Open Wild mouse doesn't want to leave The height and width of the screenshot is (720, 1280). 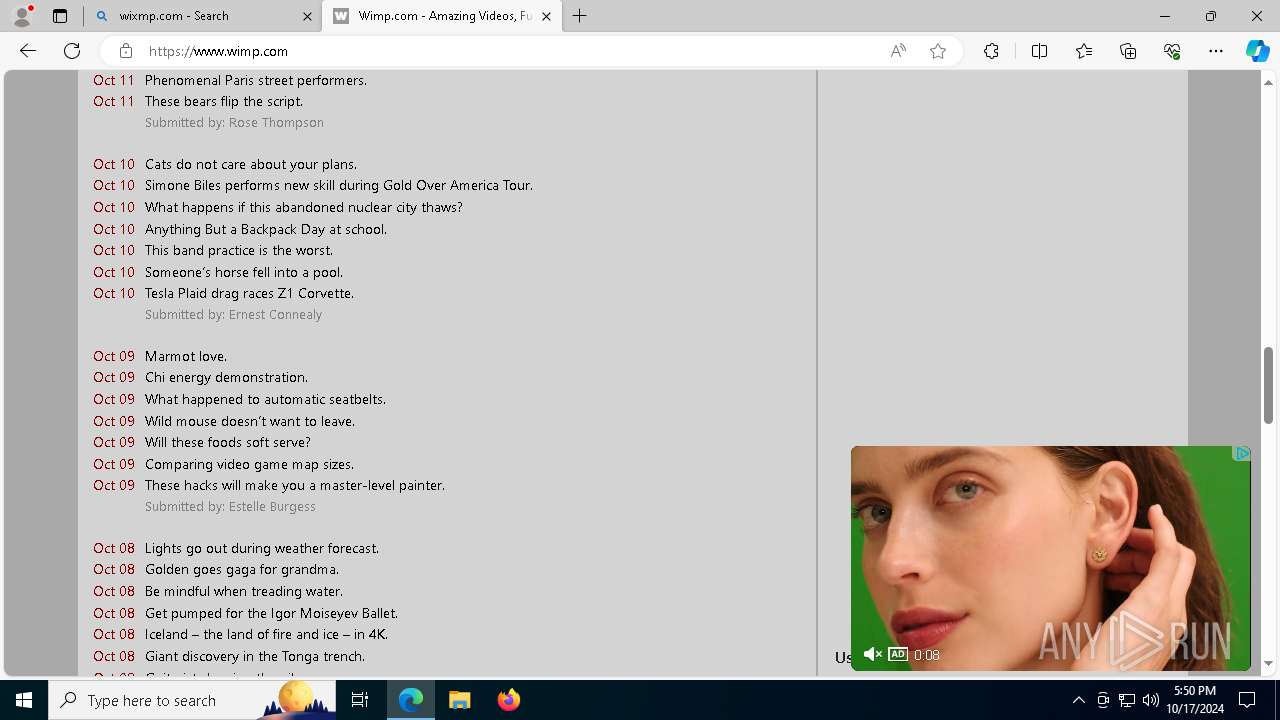(x=250, y=421)
